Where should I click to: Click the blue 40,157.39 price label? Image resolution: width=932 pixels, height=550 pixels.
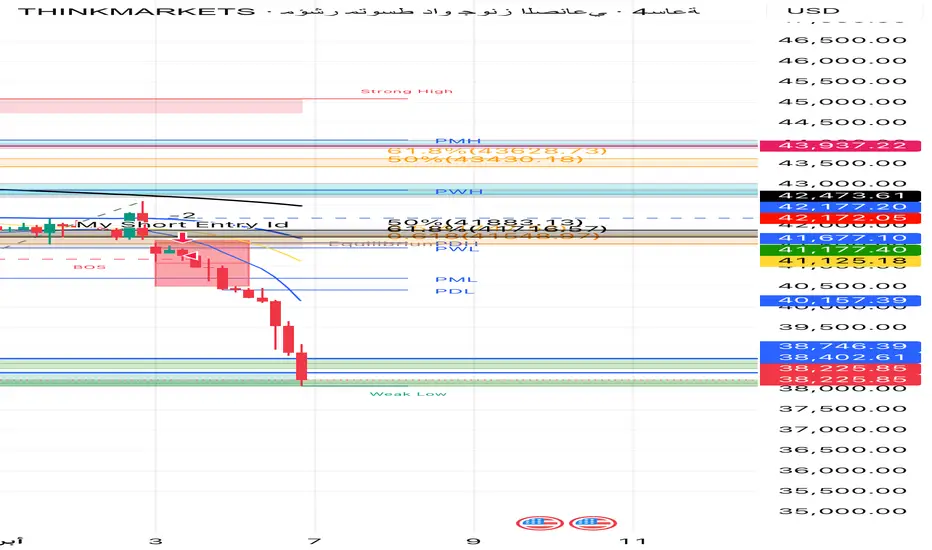click(x=840, y=301)
